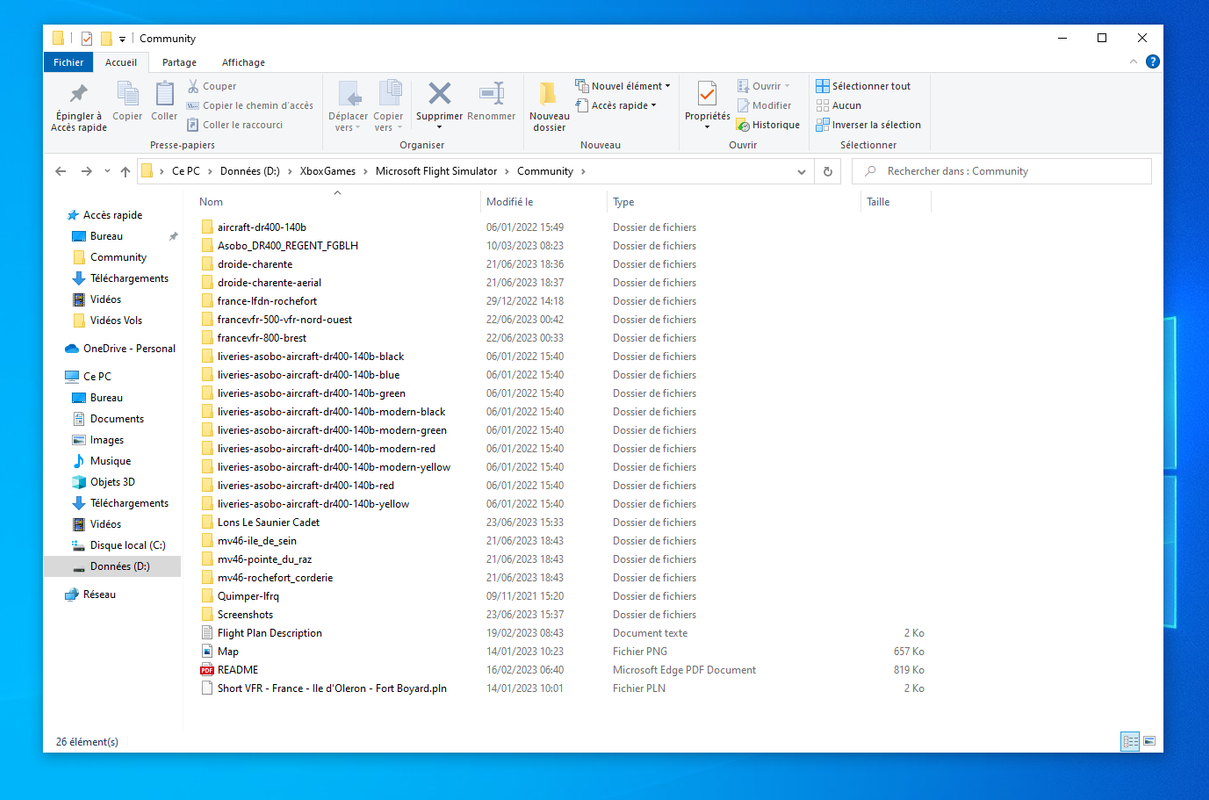Viewport: 1209px width, 800px height.
Task: Click Coller le raccourci
Action: coord(235,125)
